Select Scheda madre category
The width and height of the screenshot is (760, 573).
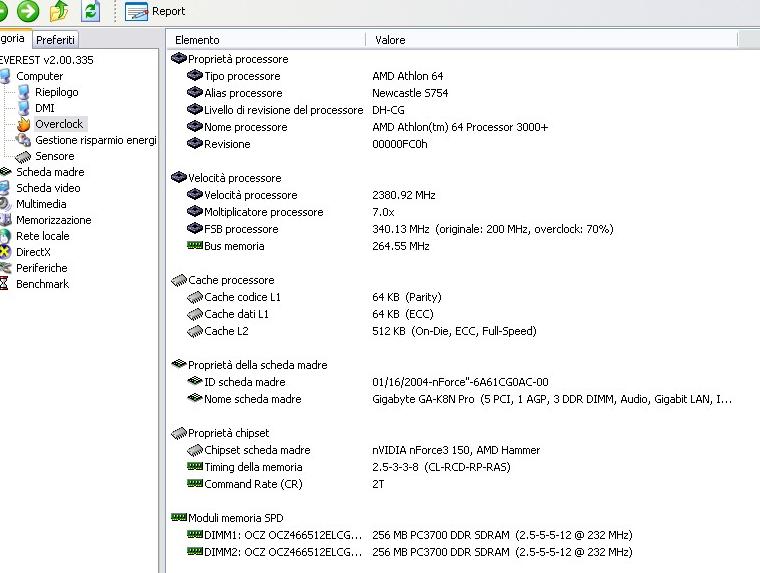pyautogui.click(x=50, y=172)
